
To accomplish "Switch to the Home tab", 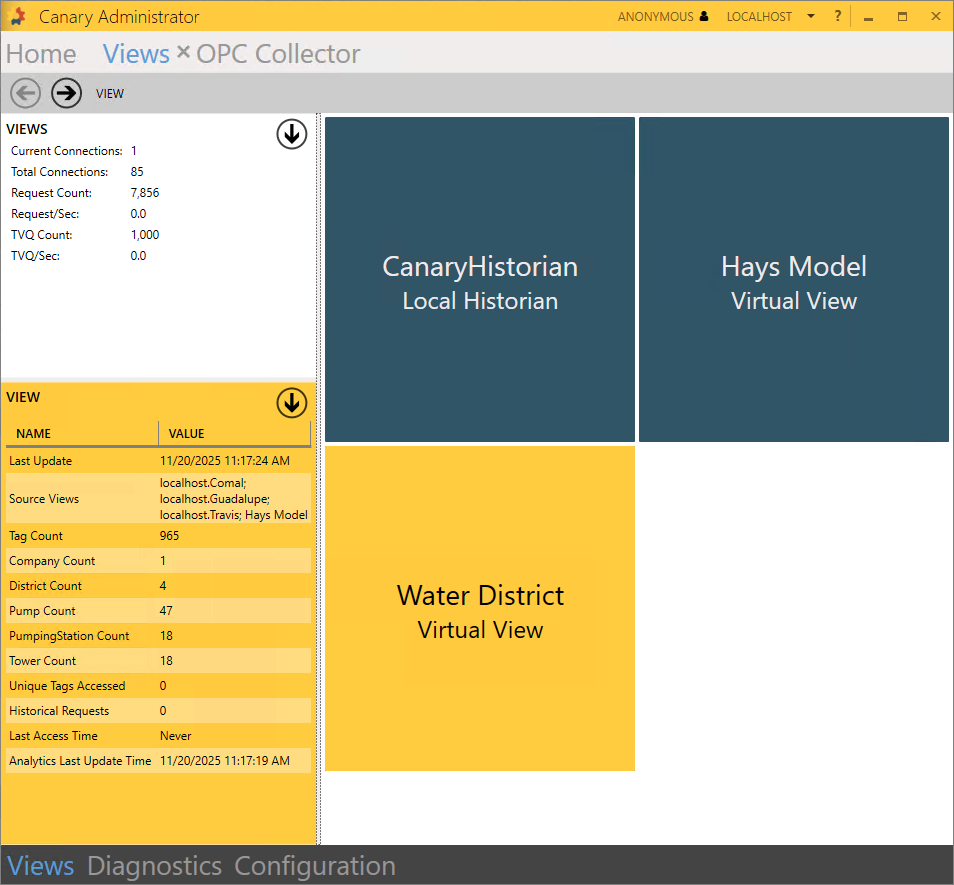I will pos(41,54).
